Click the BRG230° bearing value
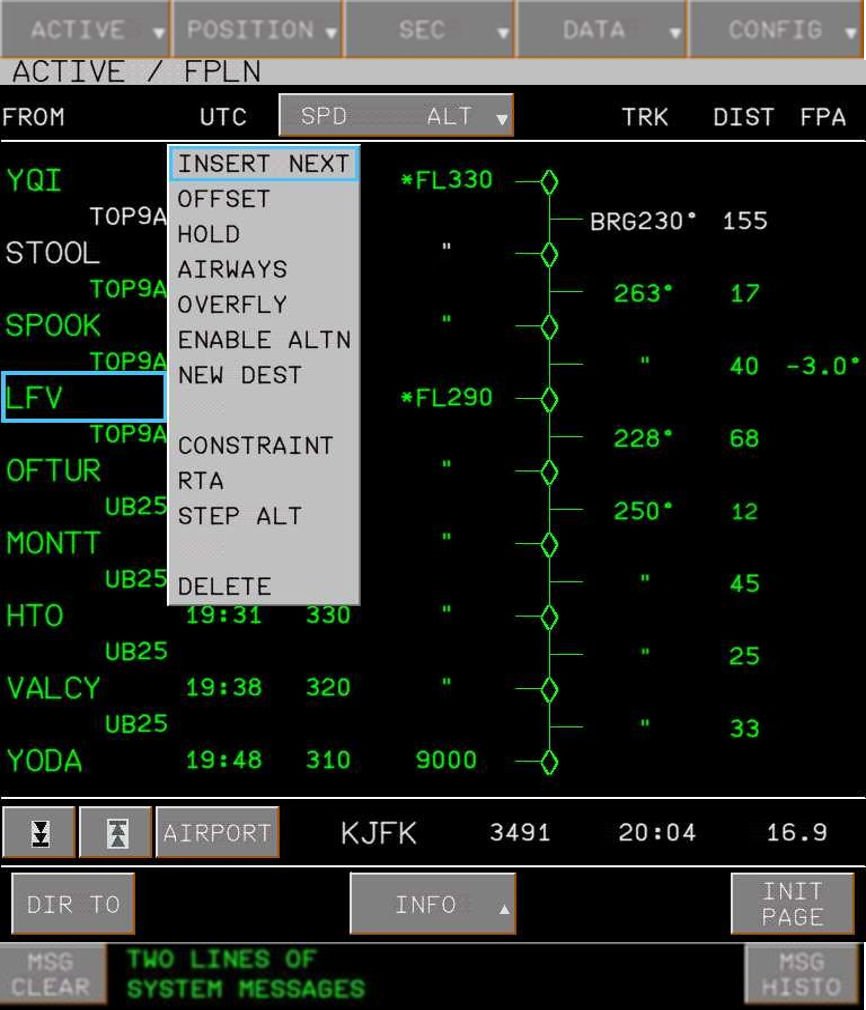Image resolution: width=866 pixels, height=1010 pixels. pos(643,221)
